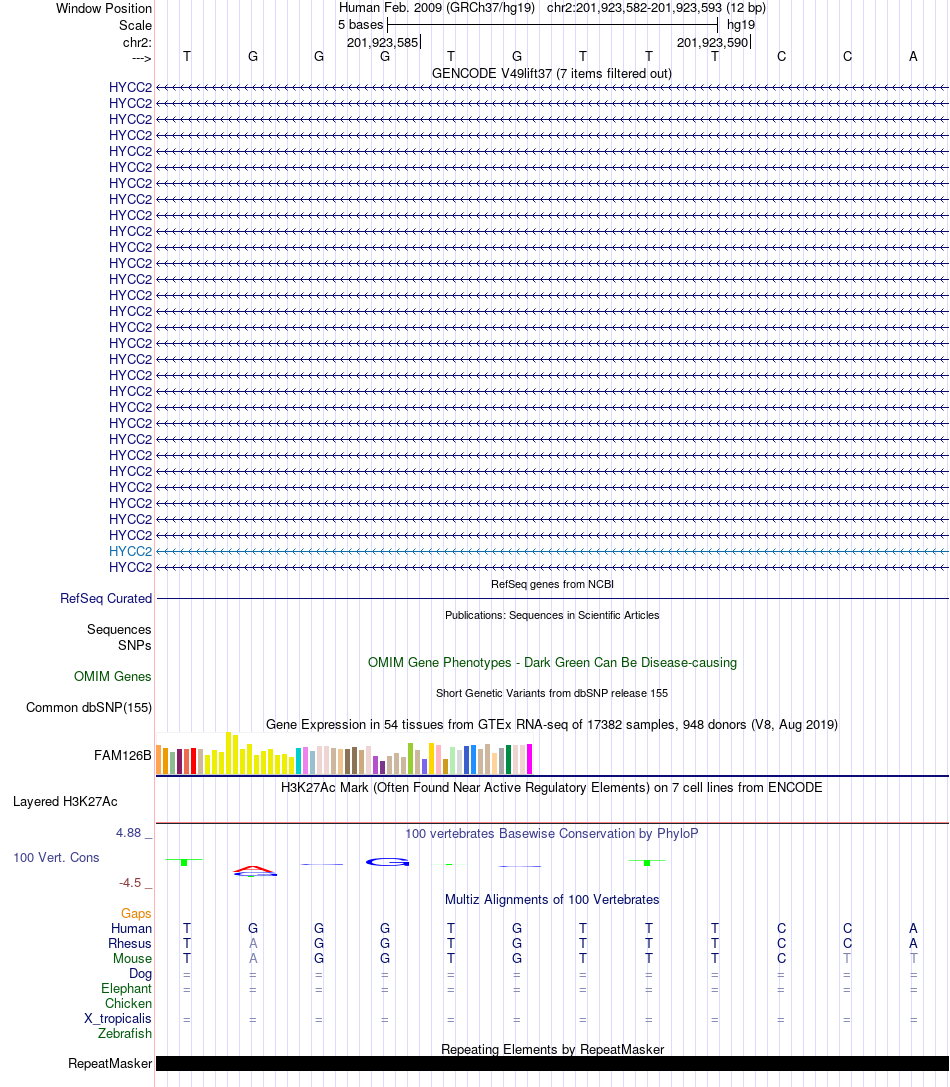Click the RepeatMasker track label
The height and width of the screenshot is (1087, 950).
coord(110,1063)
